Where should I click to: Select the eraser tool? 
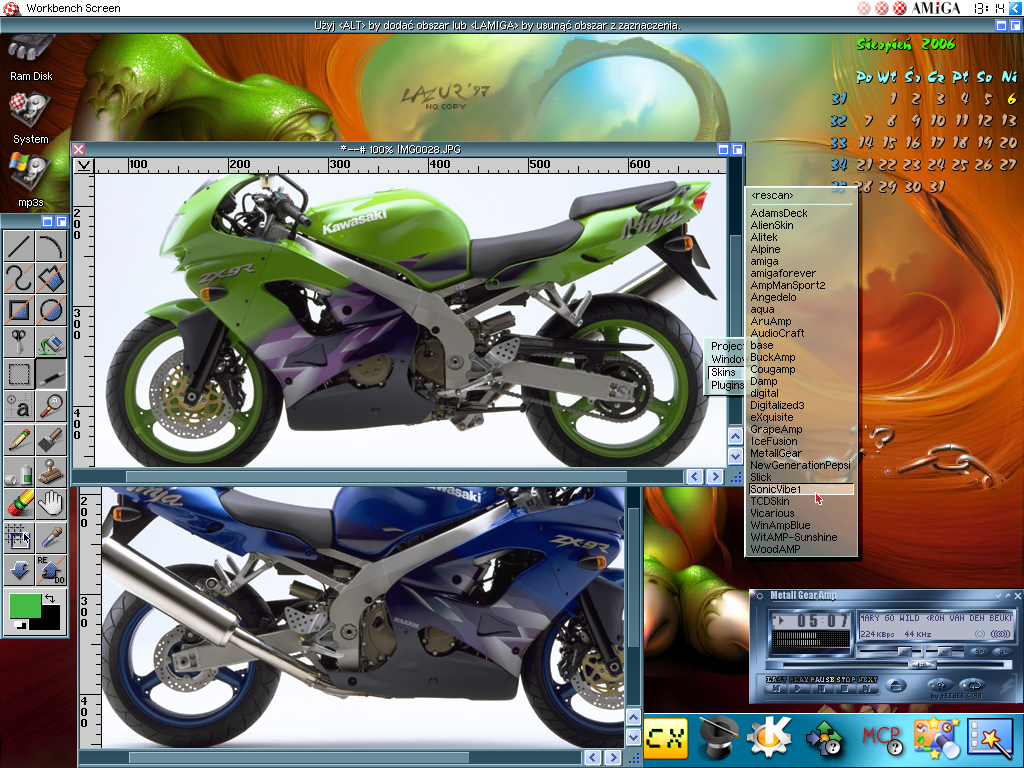click(x=19, y=503)
